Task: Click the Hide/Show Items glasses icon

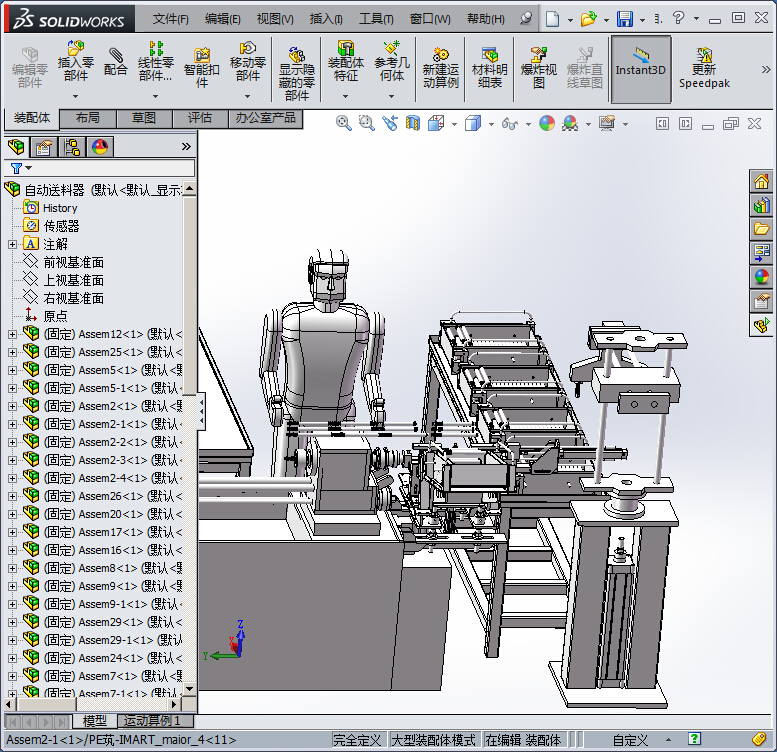Action: [x=510, y=122]
